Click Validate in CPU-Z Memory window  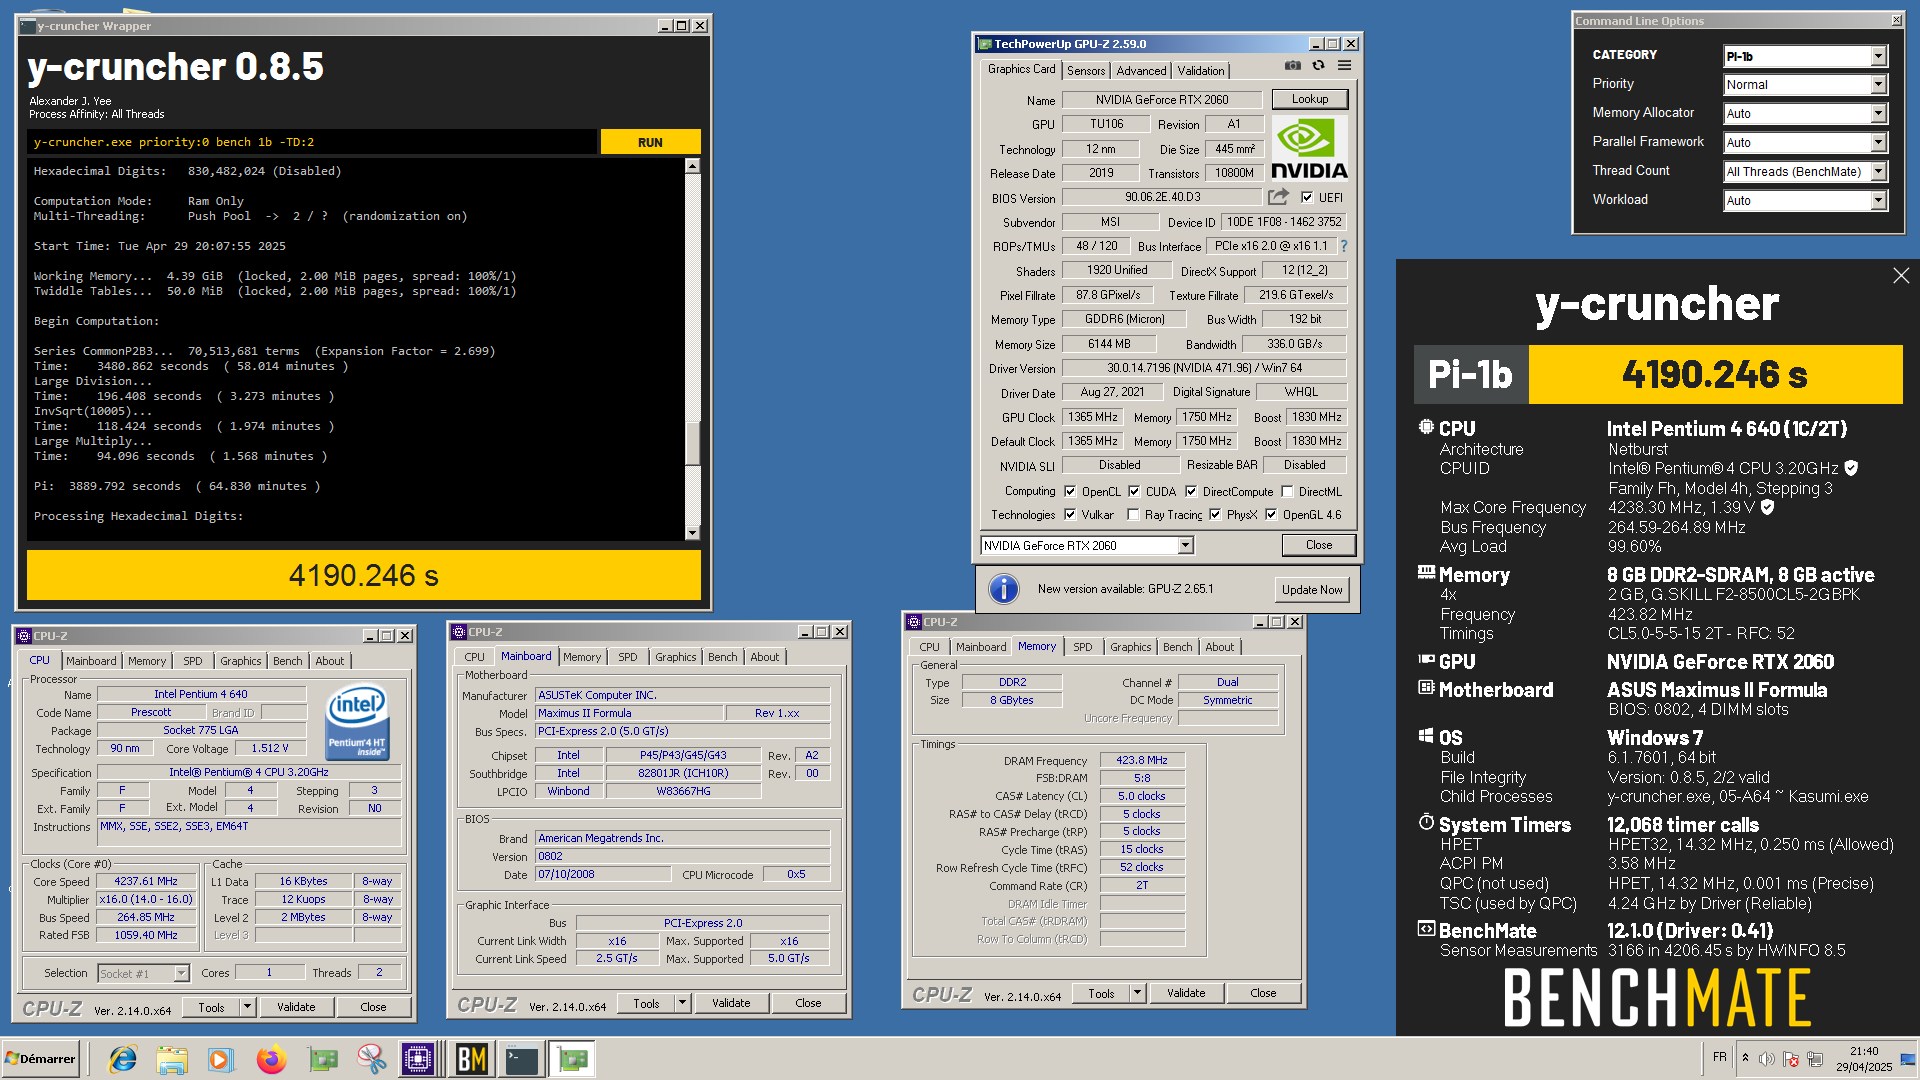click(1186, 993)
